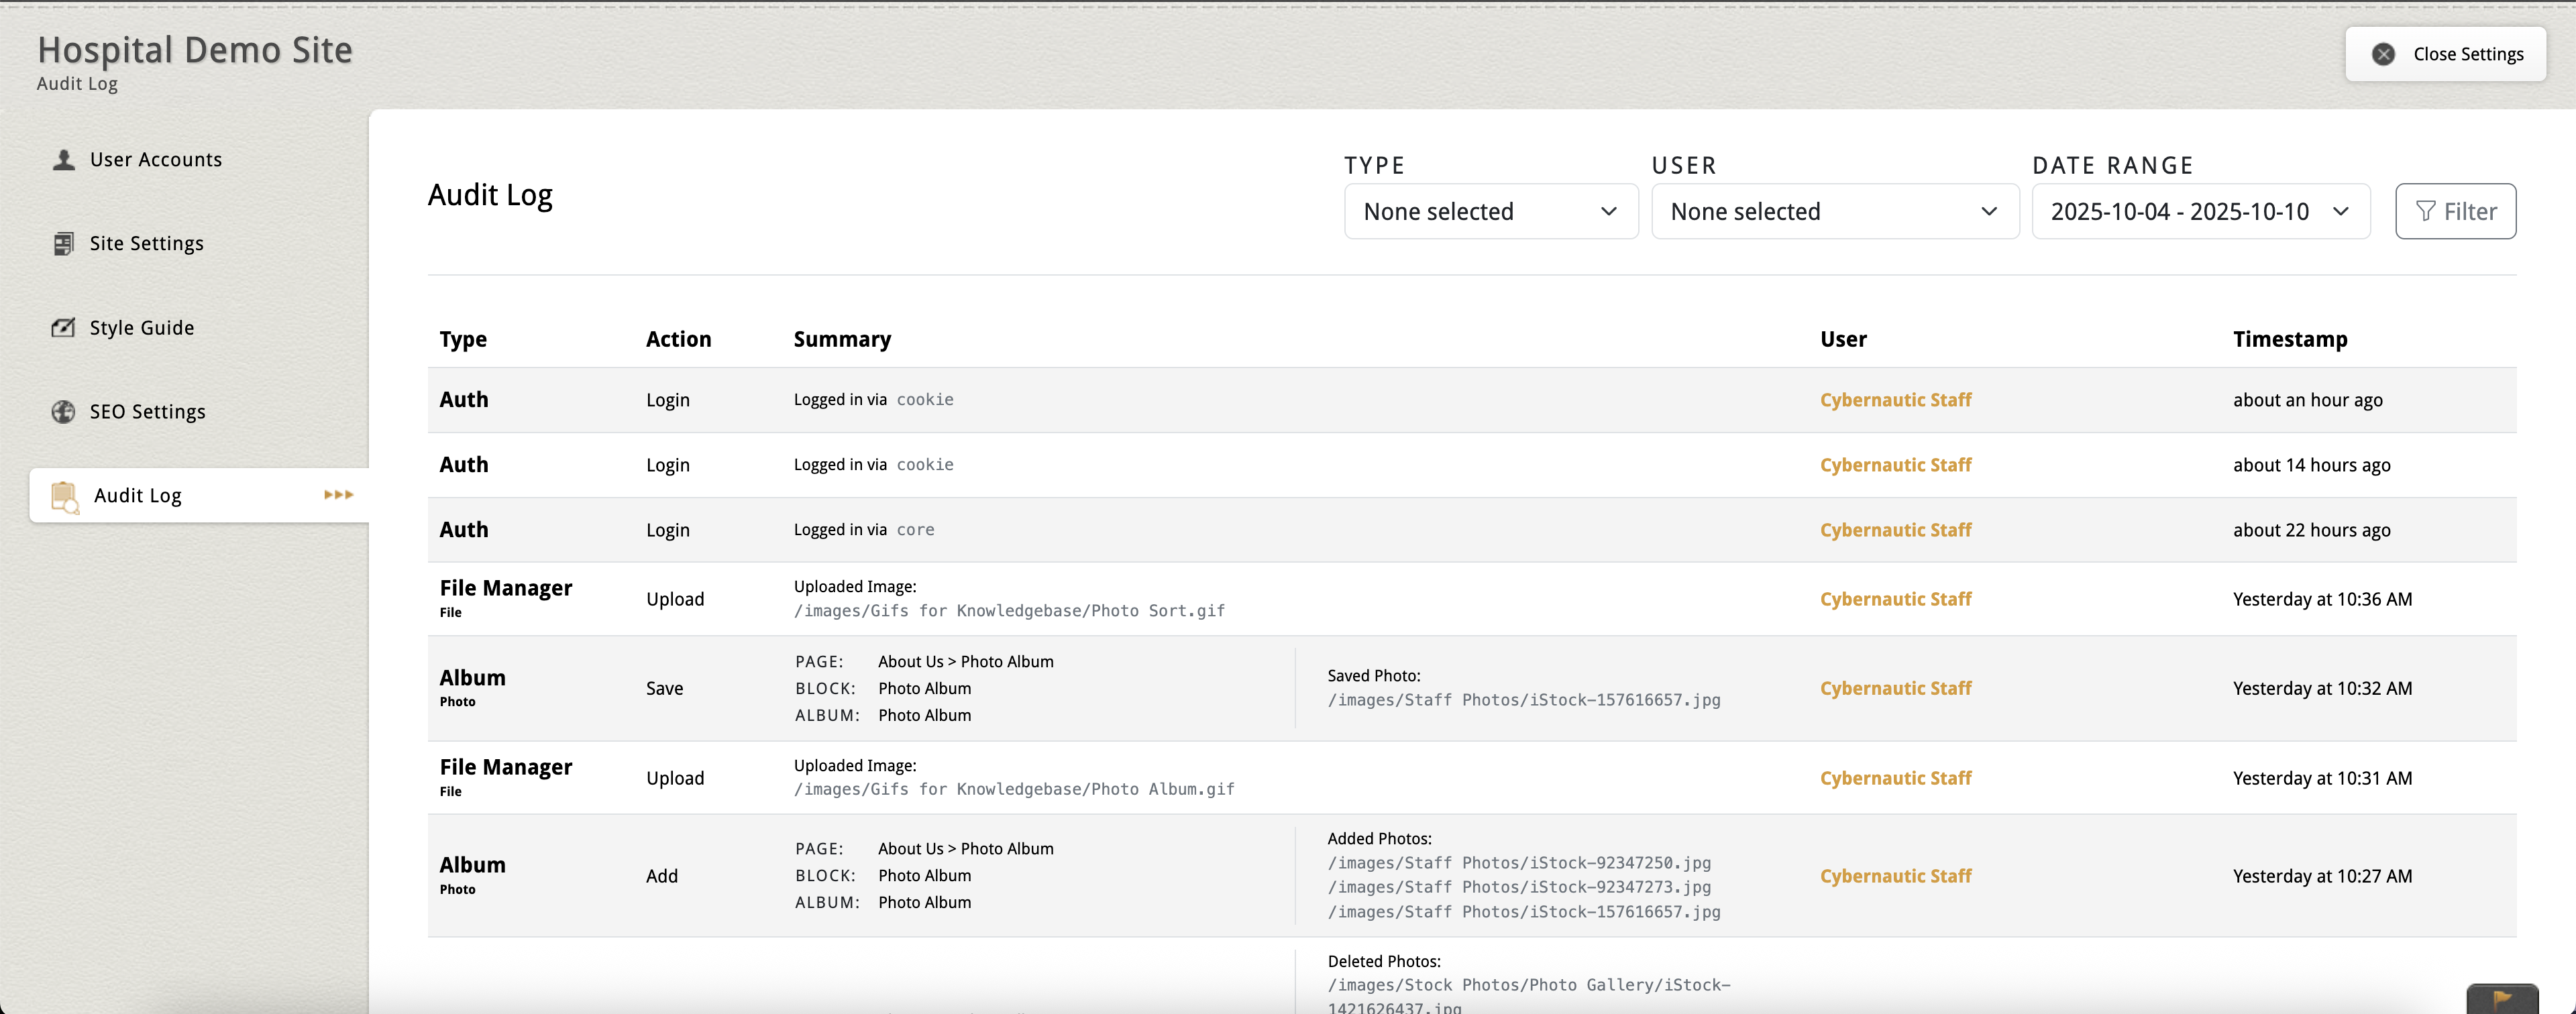Click the Hospital Demo Site title
The image size is (2576, 1014).
pos(195,50)
